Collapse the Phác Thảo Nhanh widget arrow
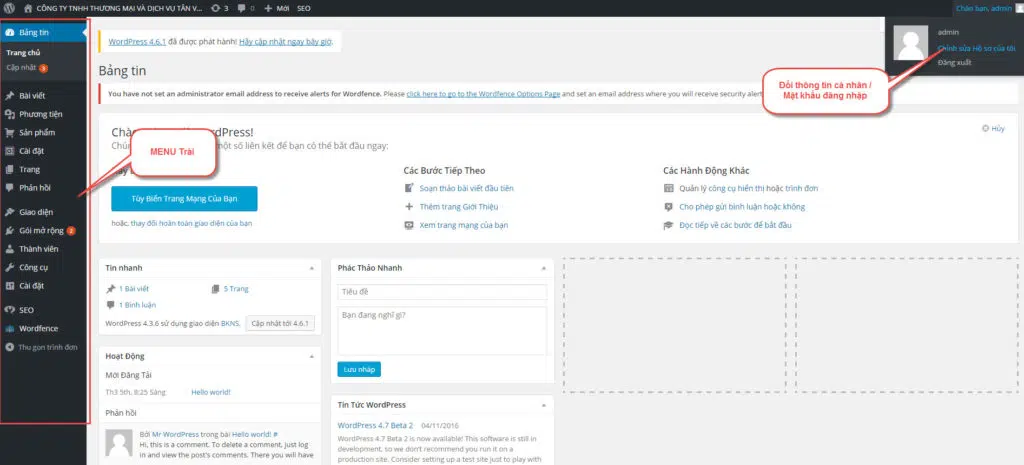The width and height of the screenshot is (1024, 465). pyautogui.click(x=544, y=268)
